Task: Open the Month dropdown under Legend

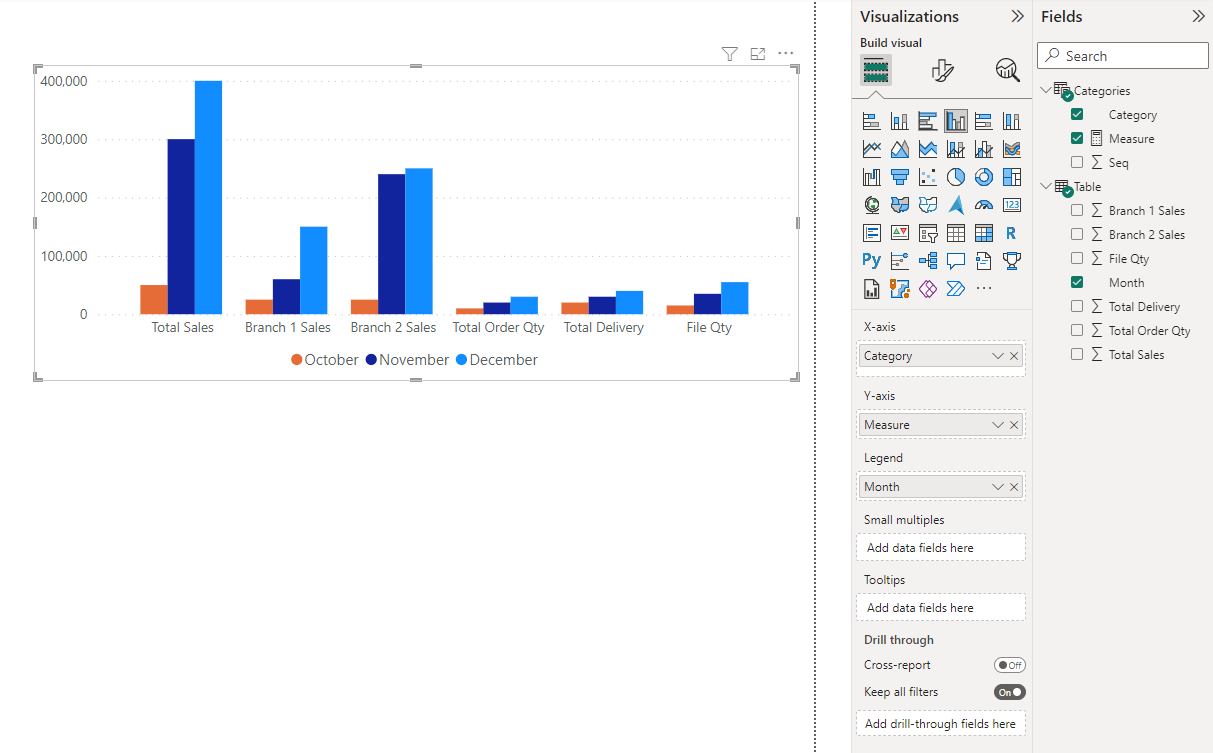Action: (x=997, y=486)
